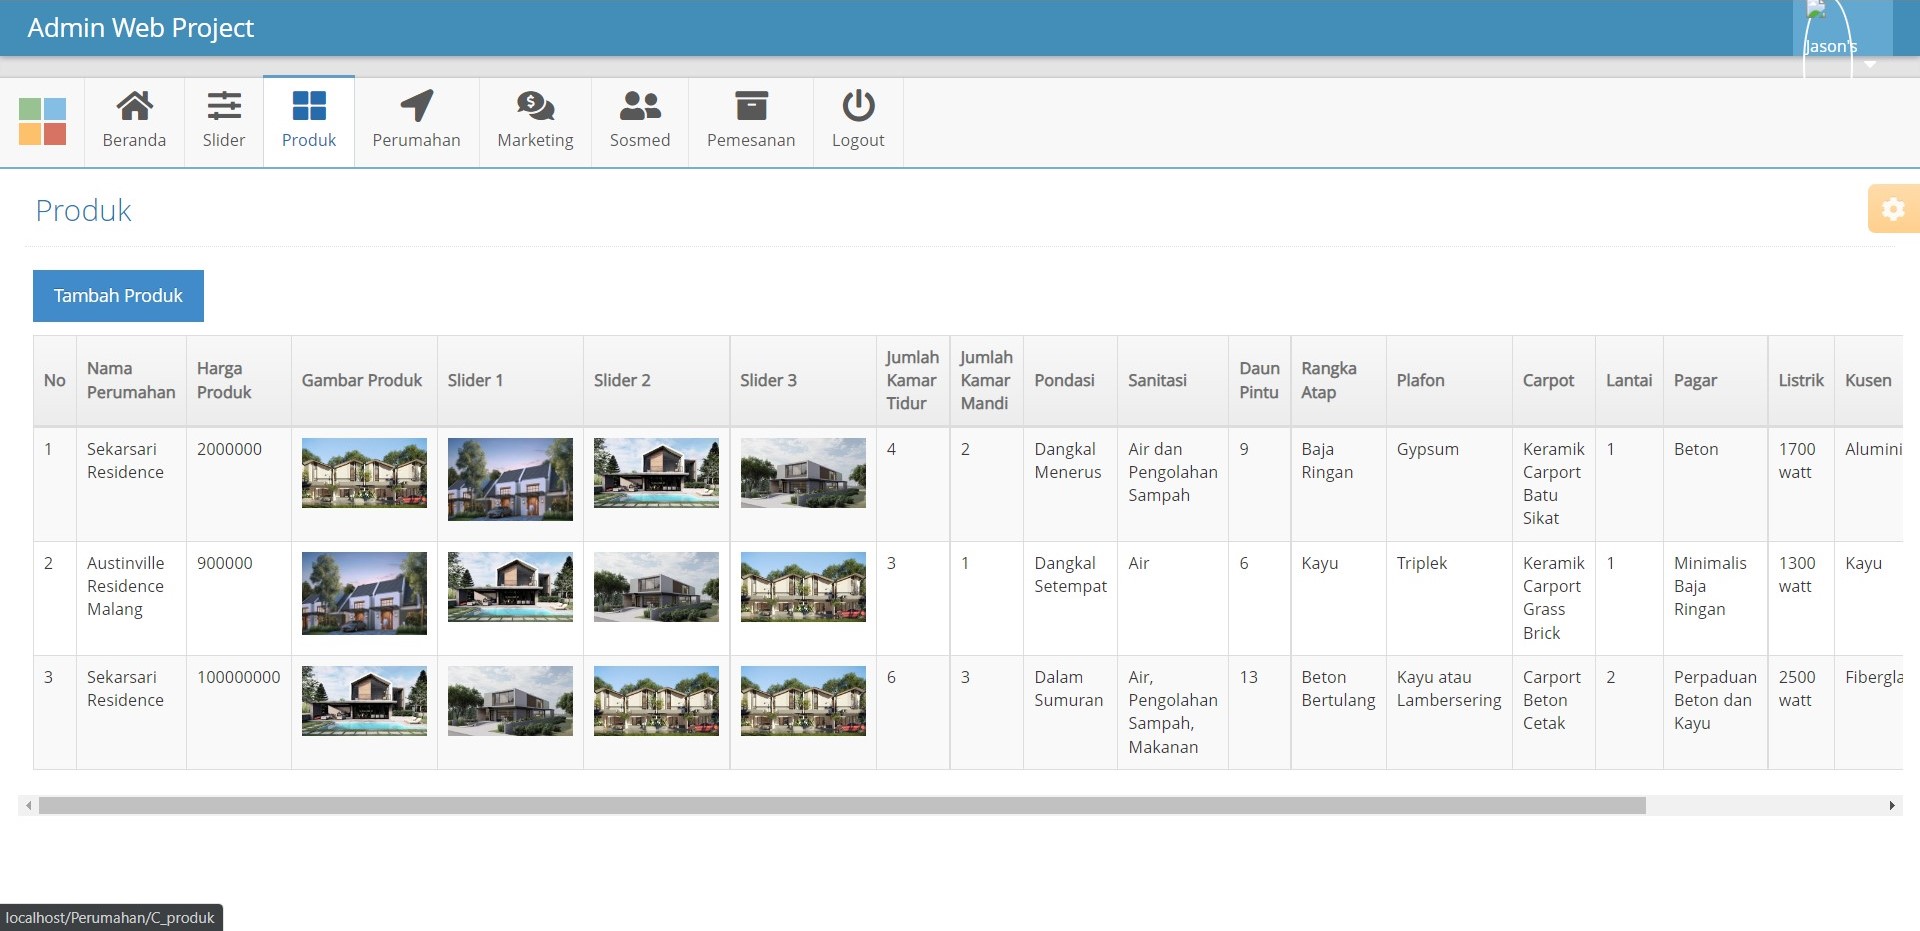Screen dimensions: 1920x931
Task: Open Sosmed using the people icon
Action: [640, 106]
